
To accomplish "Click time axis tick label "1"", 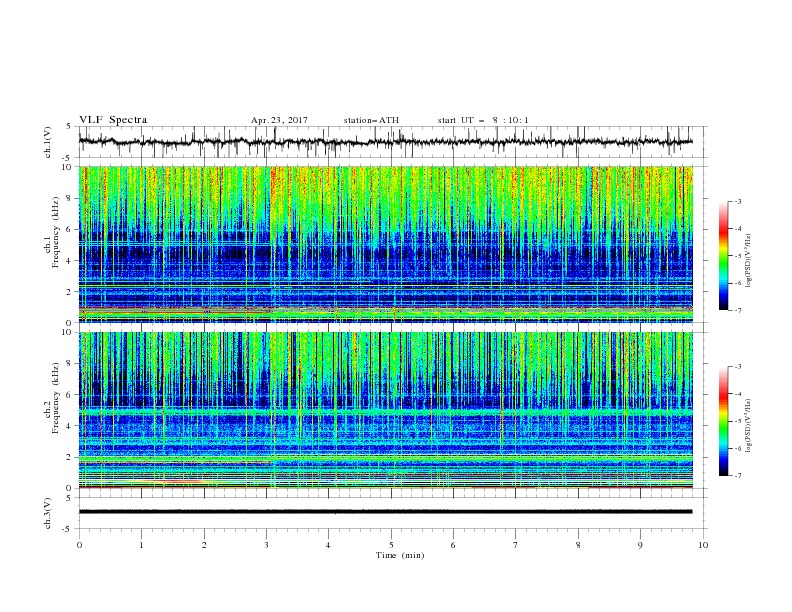I will tap(141, 545).
